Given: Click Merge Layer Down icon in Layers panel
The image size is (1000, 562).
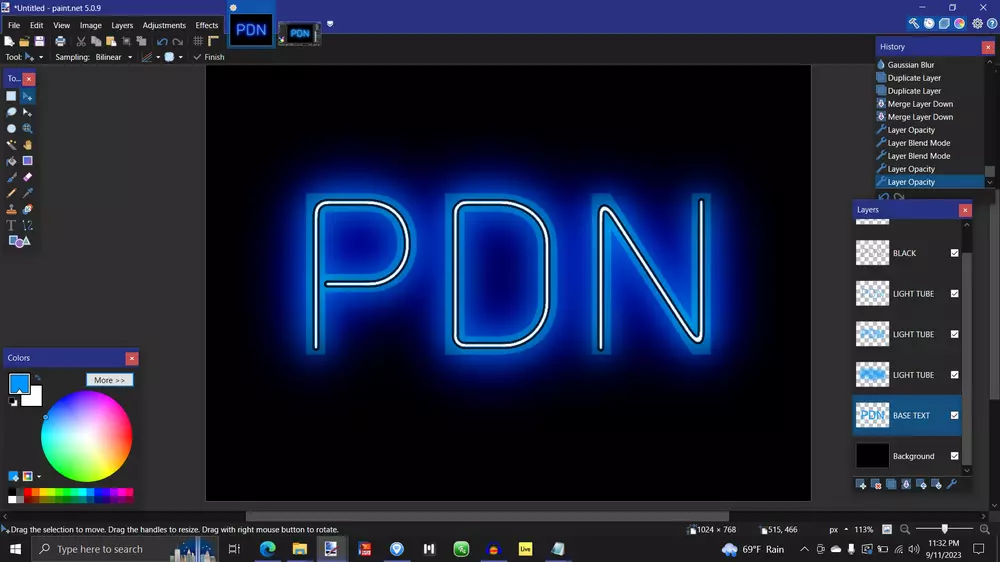Looking at the screenshot, I should pos(906,485).
